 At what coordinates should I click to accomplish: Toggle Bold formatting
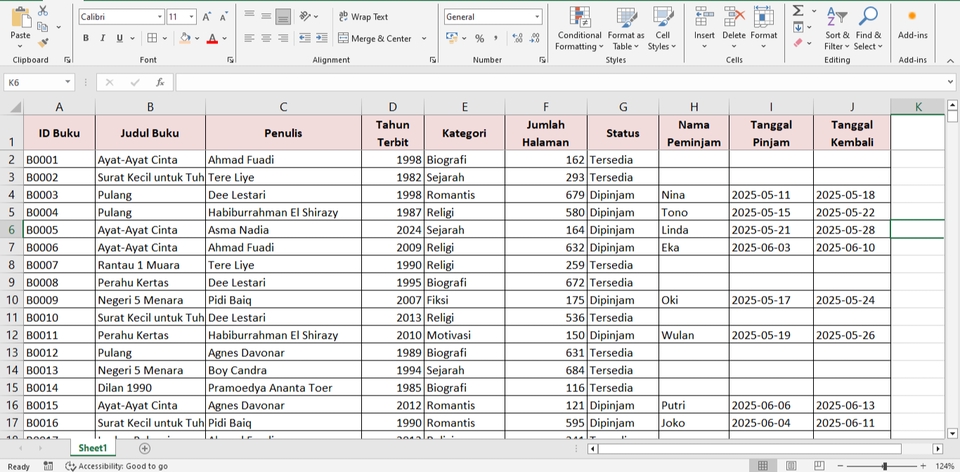[86, 38]
